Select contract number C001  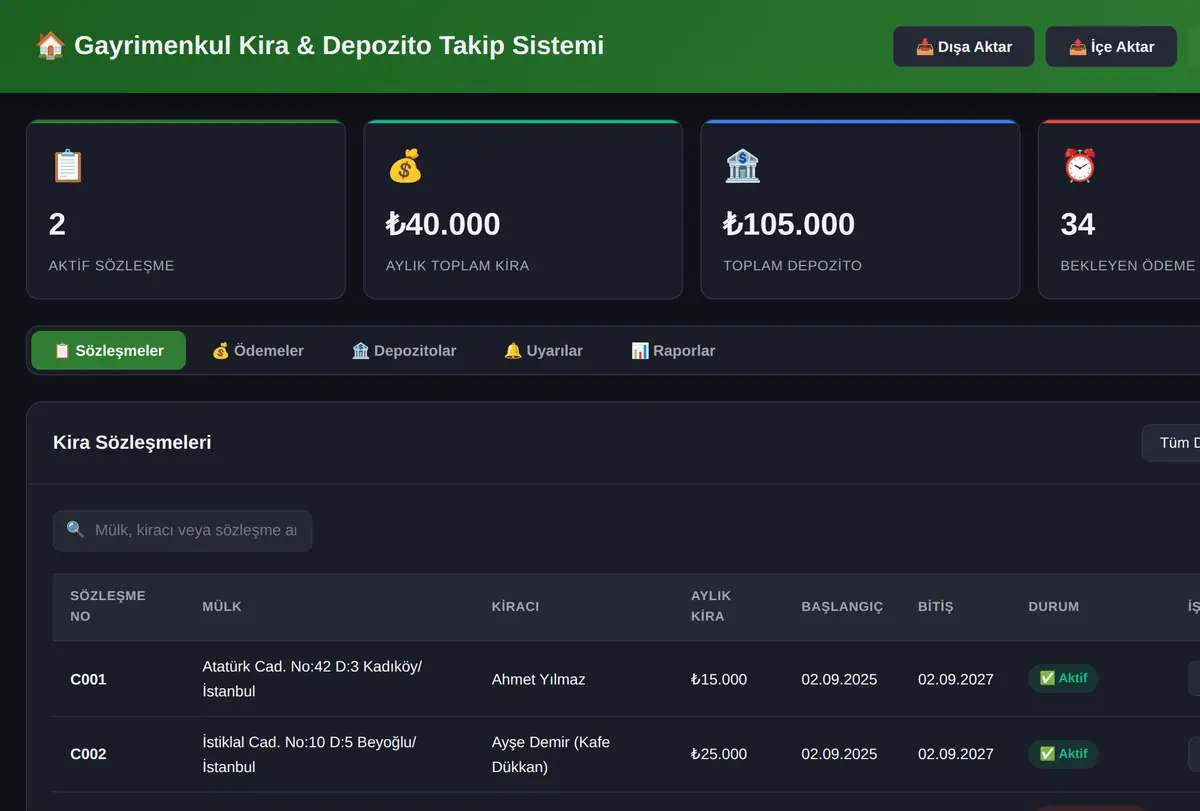(x=88, y=680)
